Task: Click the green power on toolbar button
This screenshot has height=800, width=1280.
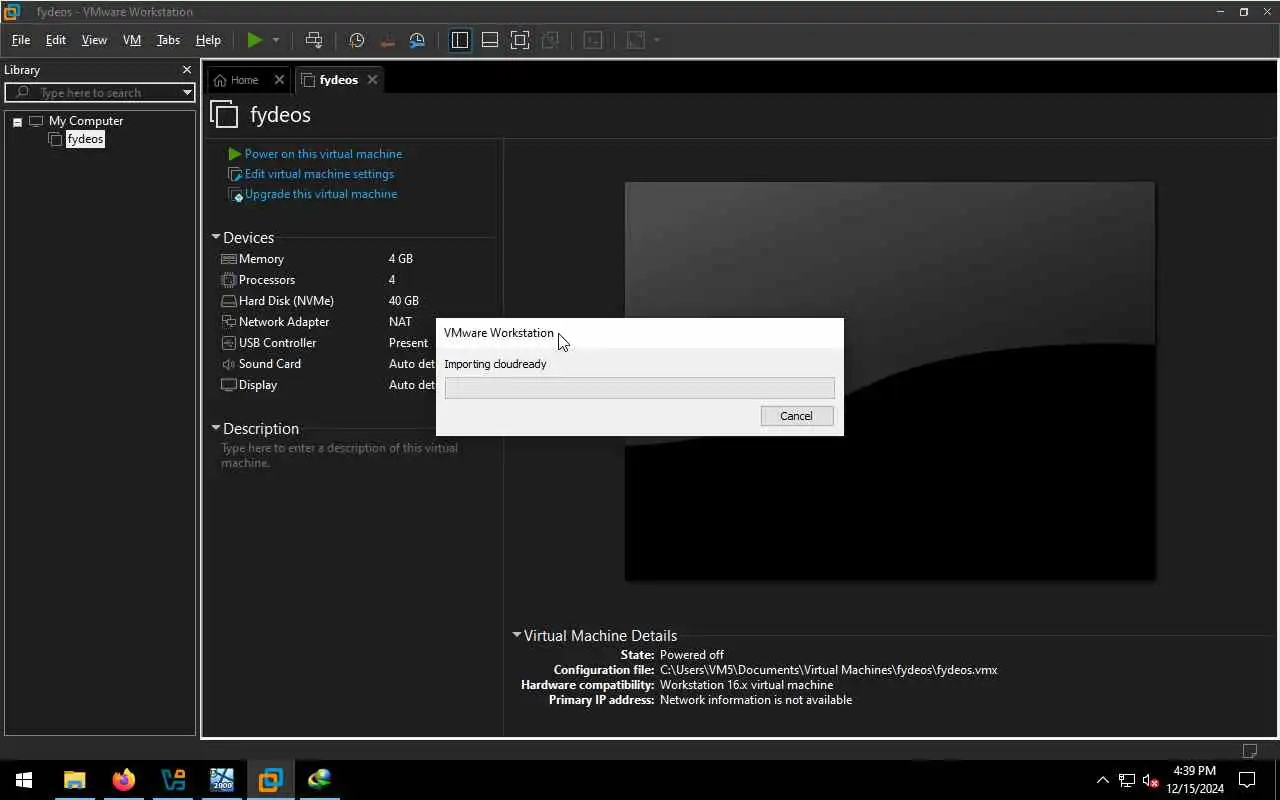Action: click(255, 40)
